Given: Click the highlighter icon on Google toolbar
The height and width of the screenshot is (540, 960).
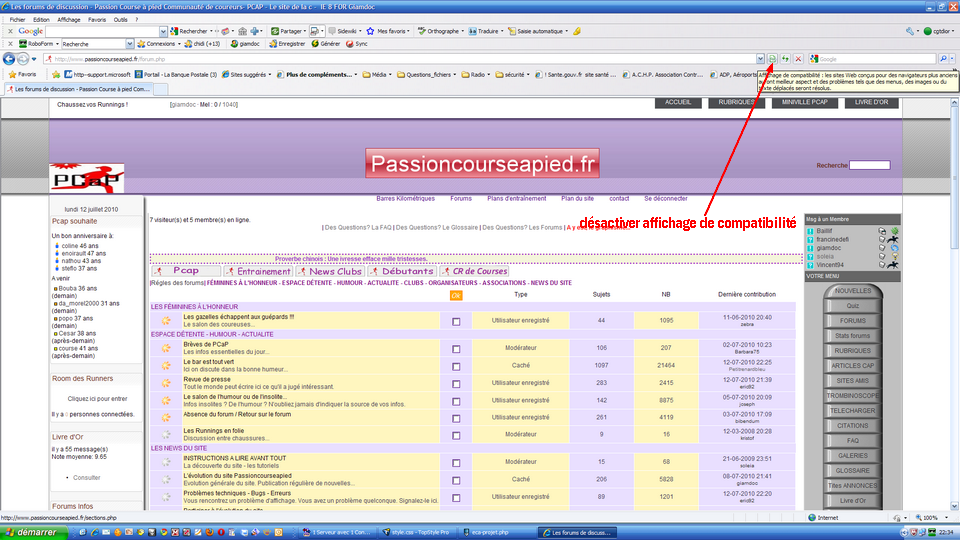Looking at the screenshot, I should coord(577,31).
